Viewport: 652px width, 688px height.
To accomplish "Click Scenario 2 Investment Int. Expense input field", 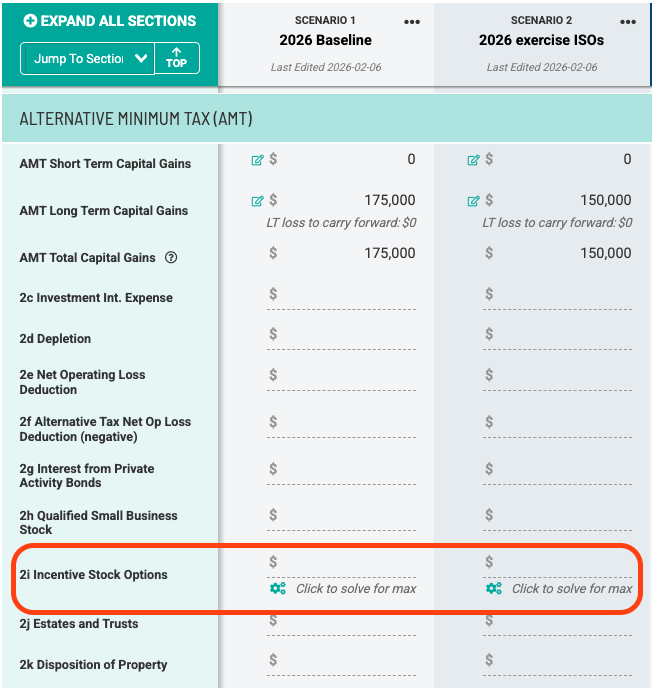I will pos(562,294).
